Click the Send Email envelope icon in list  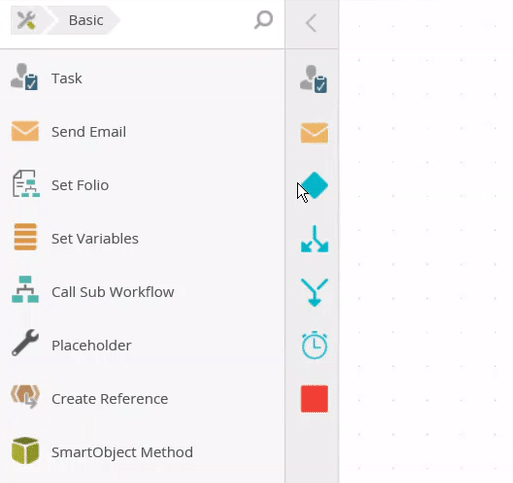coord(25,131)
